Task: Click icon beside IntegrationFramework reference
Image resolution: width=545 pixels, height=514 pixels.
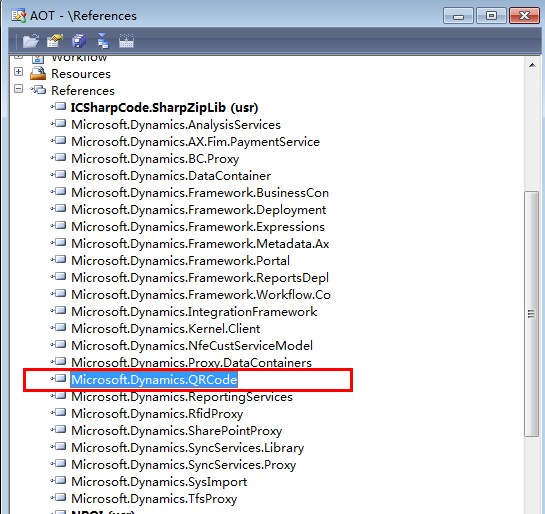Action: pos(58,311)
